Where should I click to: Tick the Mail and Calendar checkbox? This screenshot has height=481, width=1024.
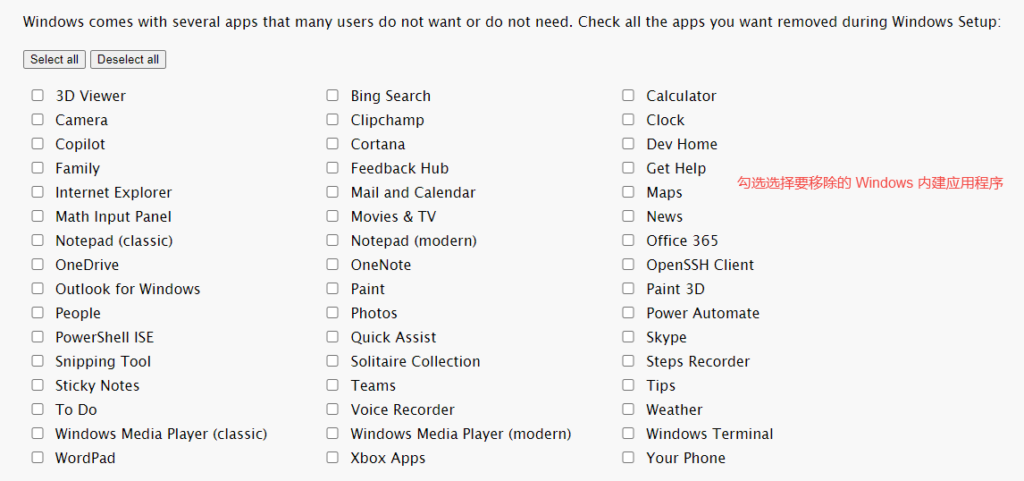(x=332, y=192)
